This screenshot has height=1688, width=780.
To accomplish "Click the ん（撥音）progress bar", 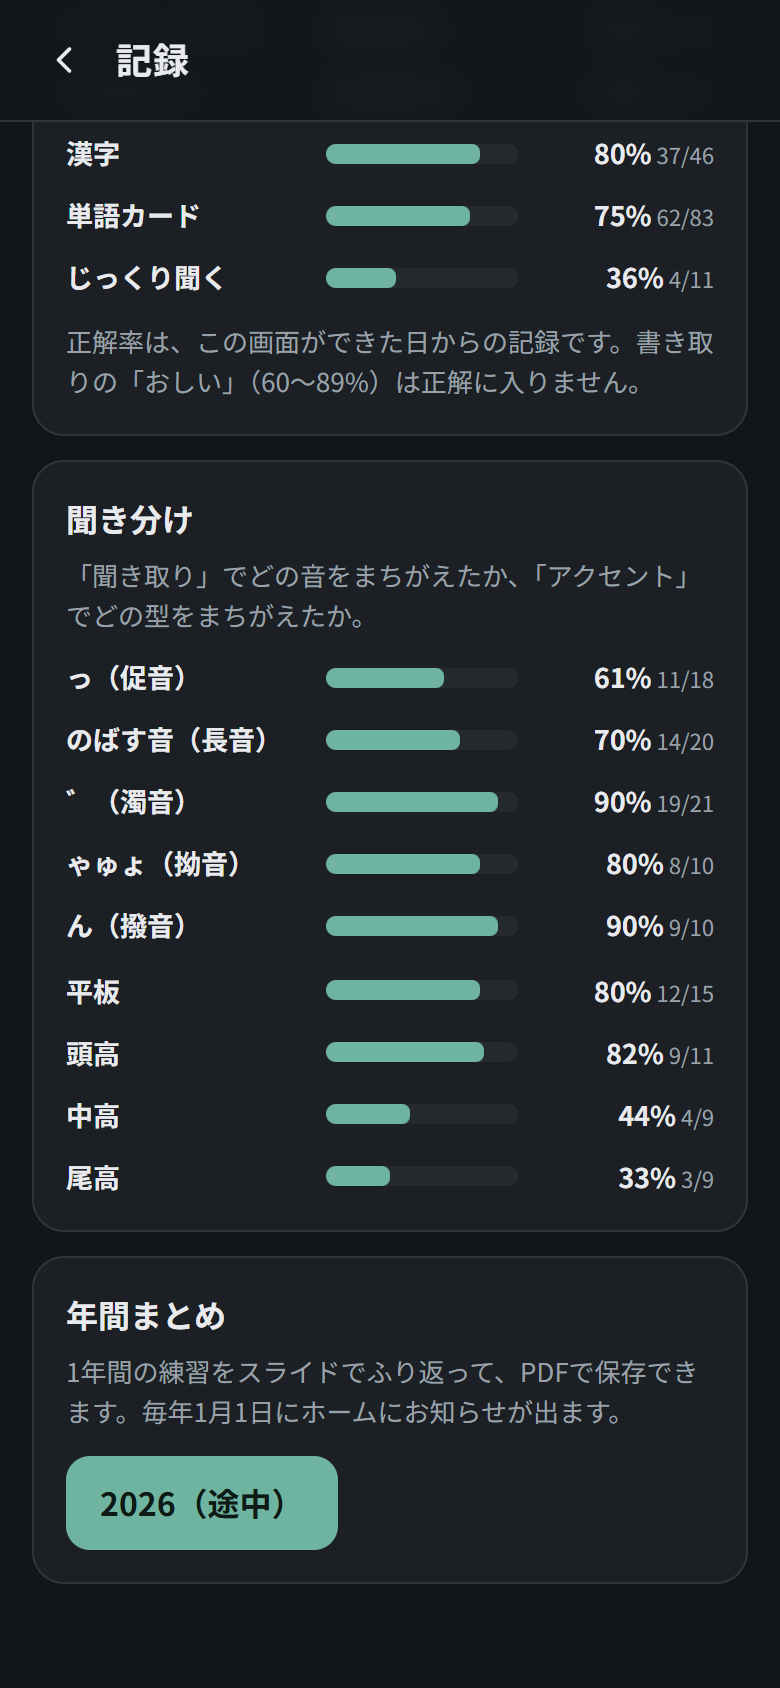I will (x=421, y=926).
